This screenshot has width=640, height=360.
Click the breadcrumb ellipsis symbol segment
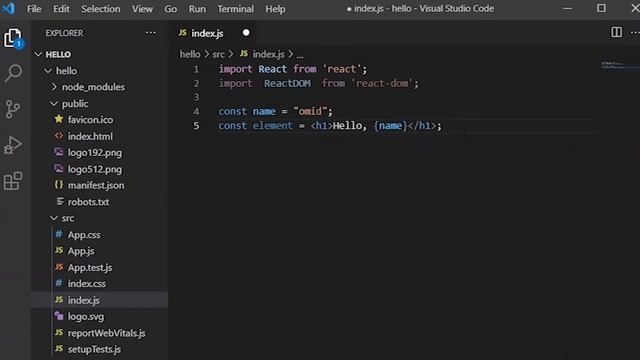click(300, 55)
